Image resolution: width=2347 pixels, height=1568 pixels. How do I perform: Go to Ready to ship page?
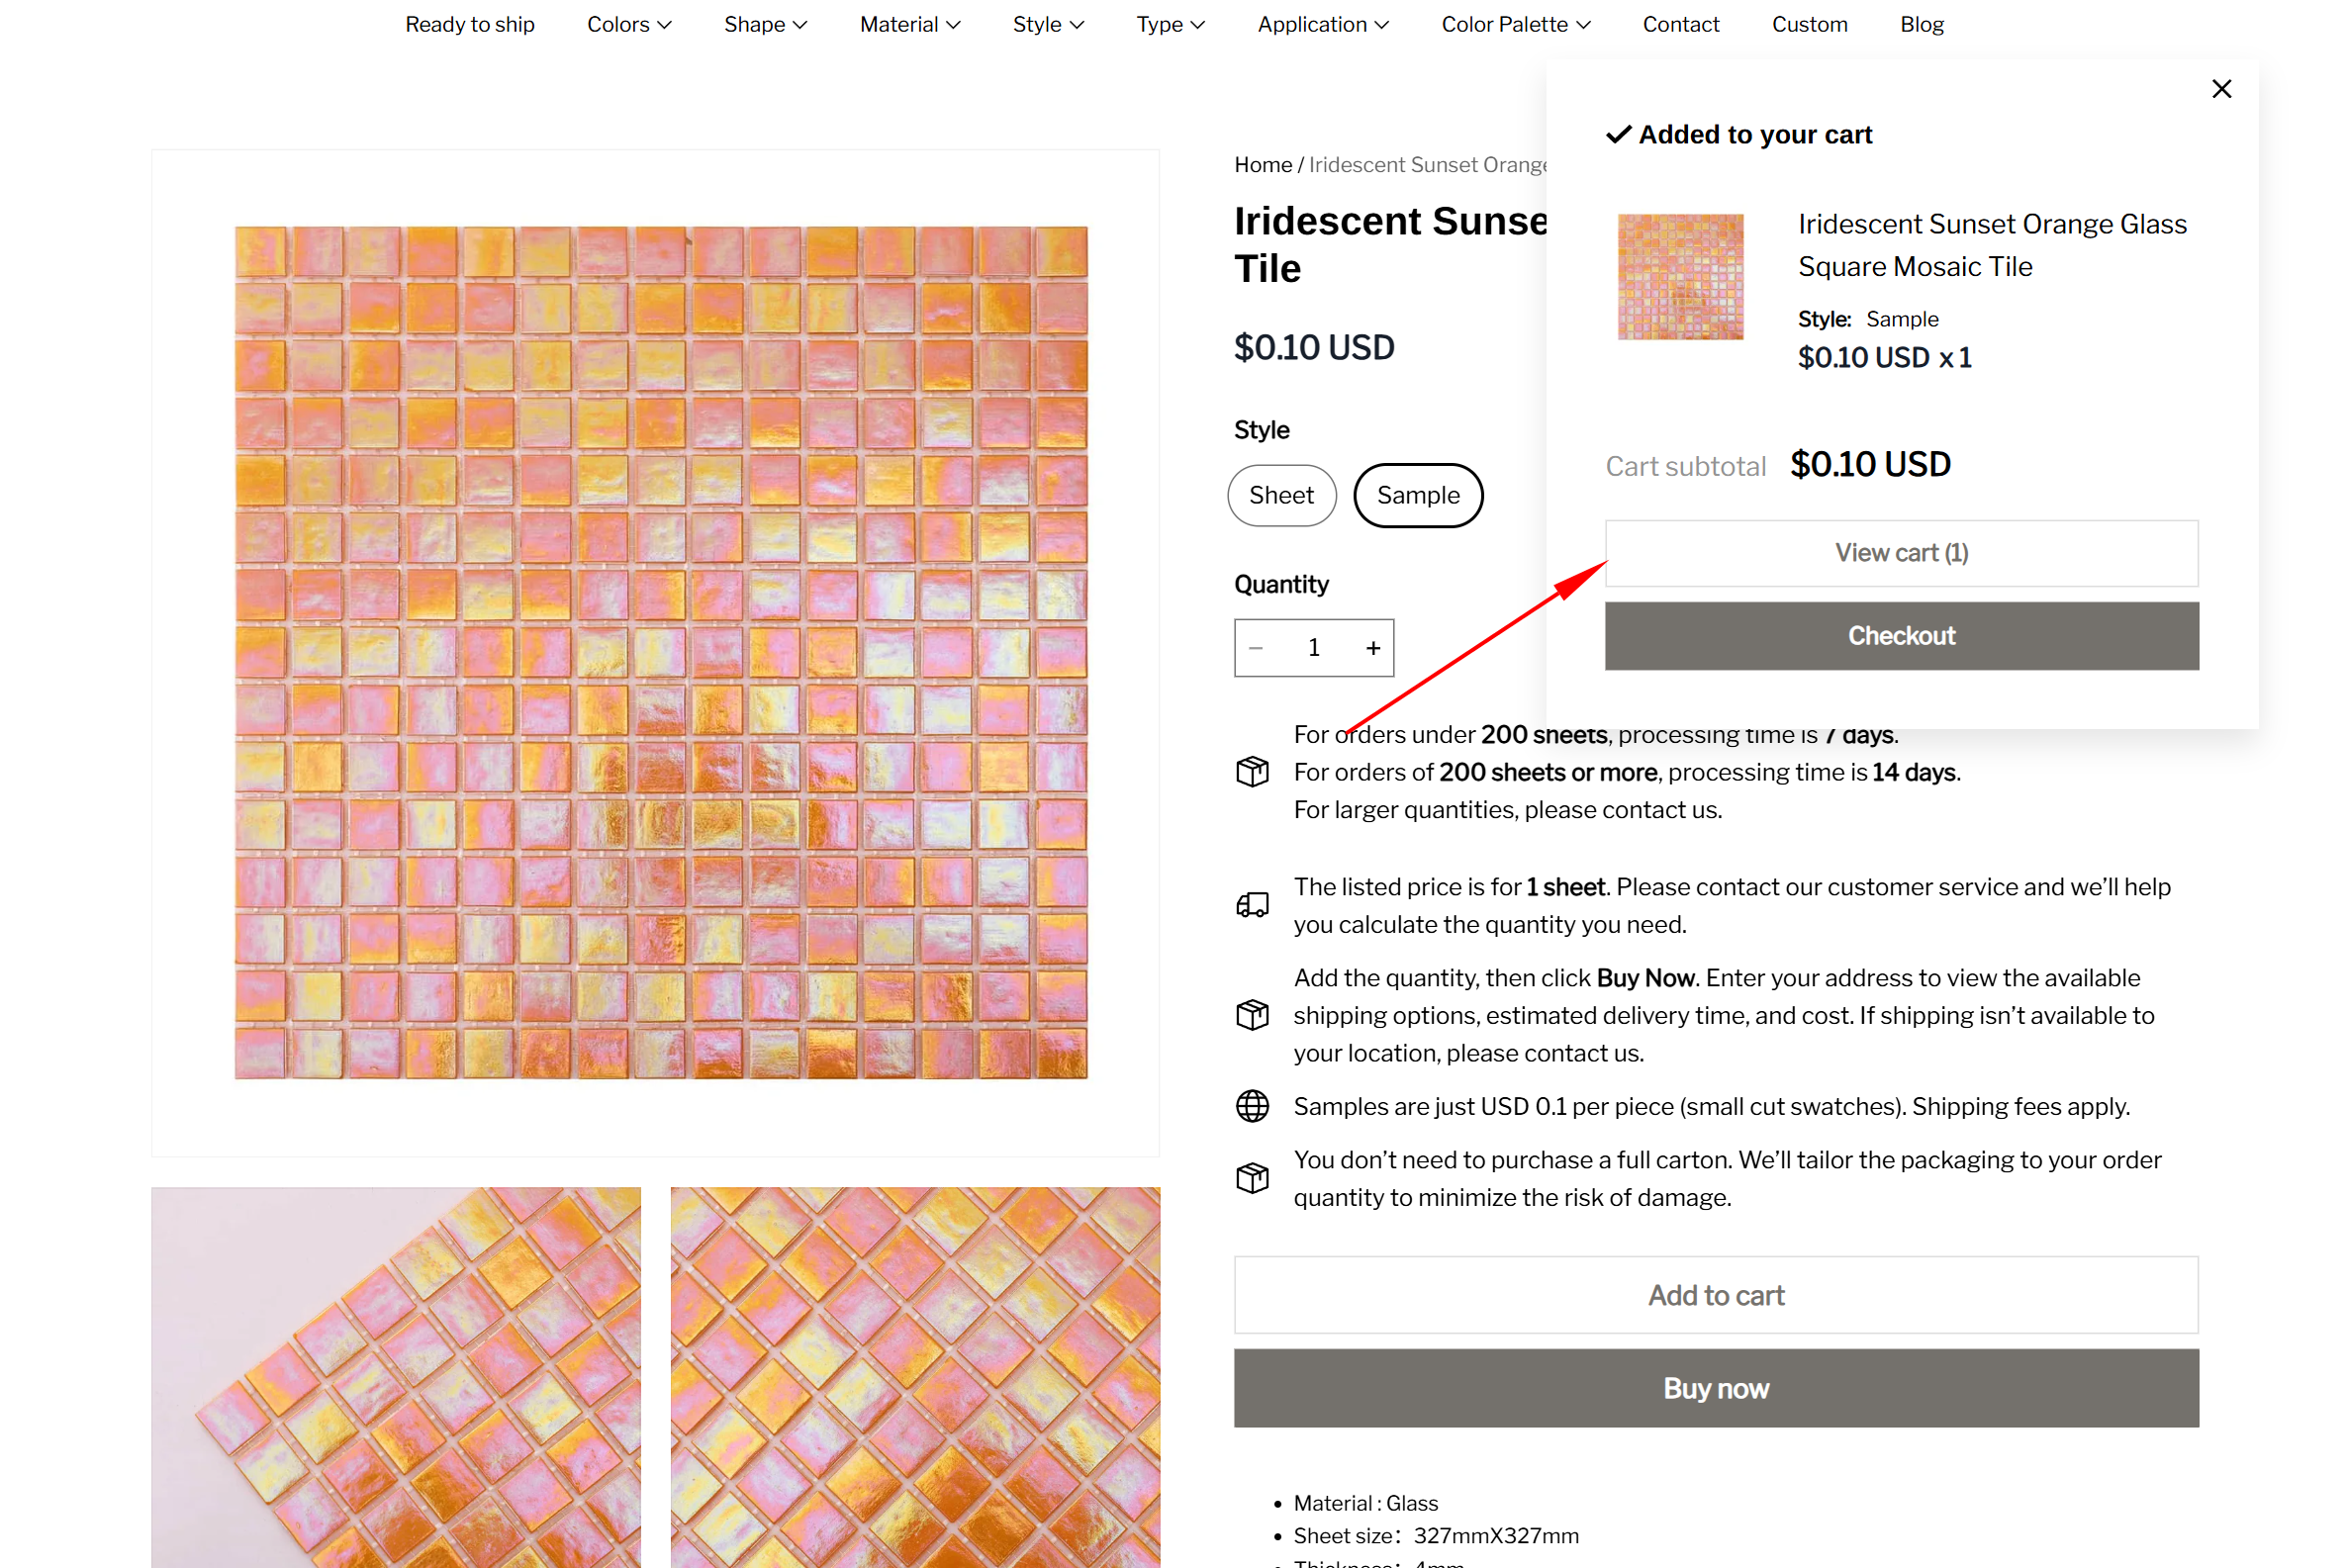470,24
